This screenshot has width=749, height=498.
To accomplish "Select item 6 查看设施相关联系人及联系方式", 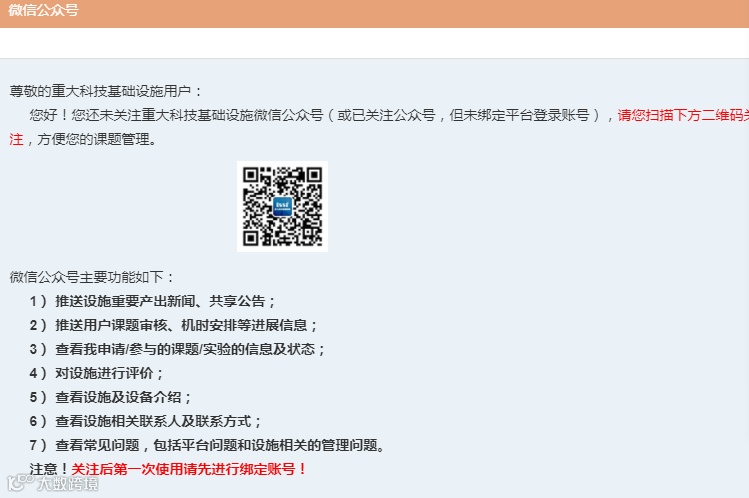I will 145,421.
